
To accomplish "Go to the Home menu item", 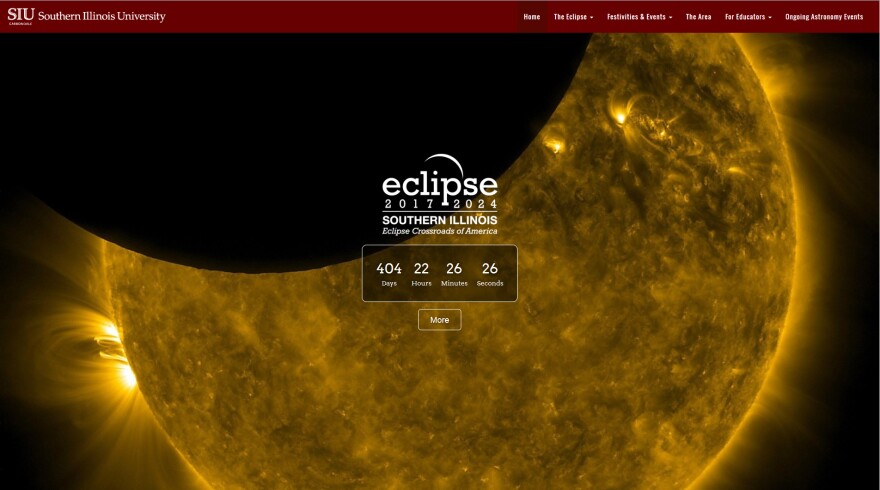I will tap(531, 17).
